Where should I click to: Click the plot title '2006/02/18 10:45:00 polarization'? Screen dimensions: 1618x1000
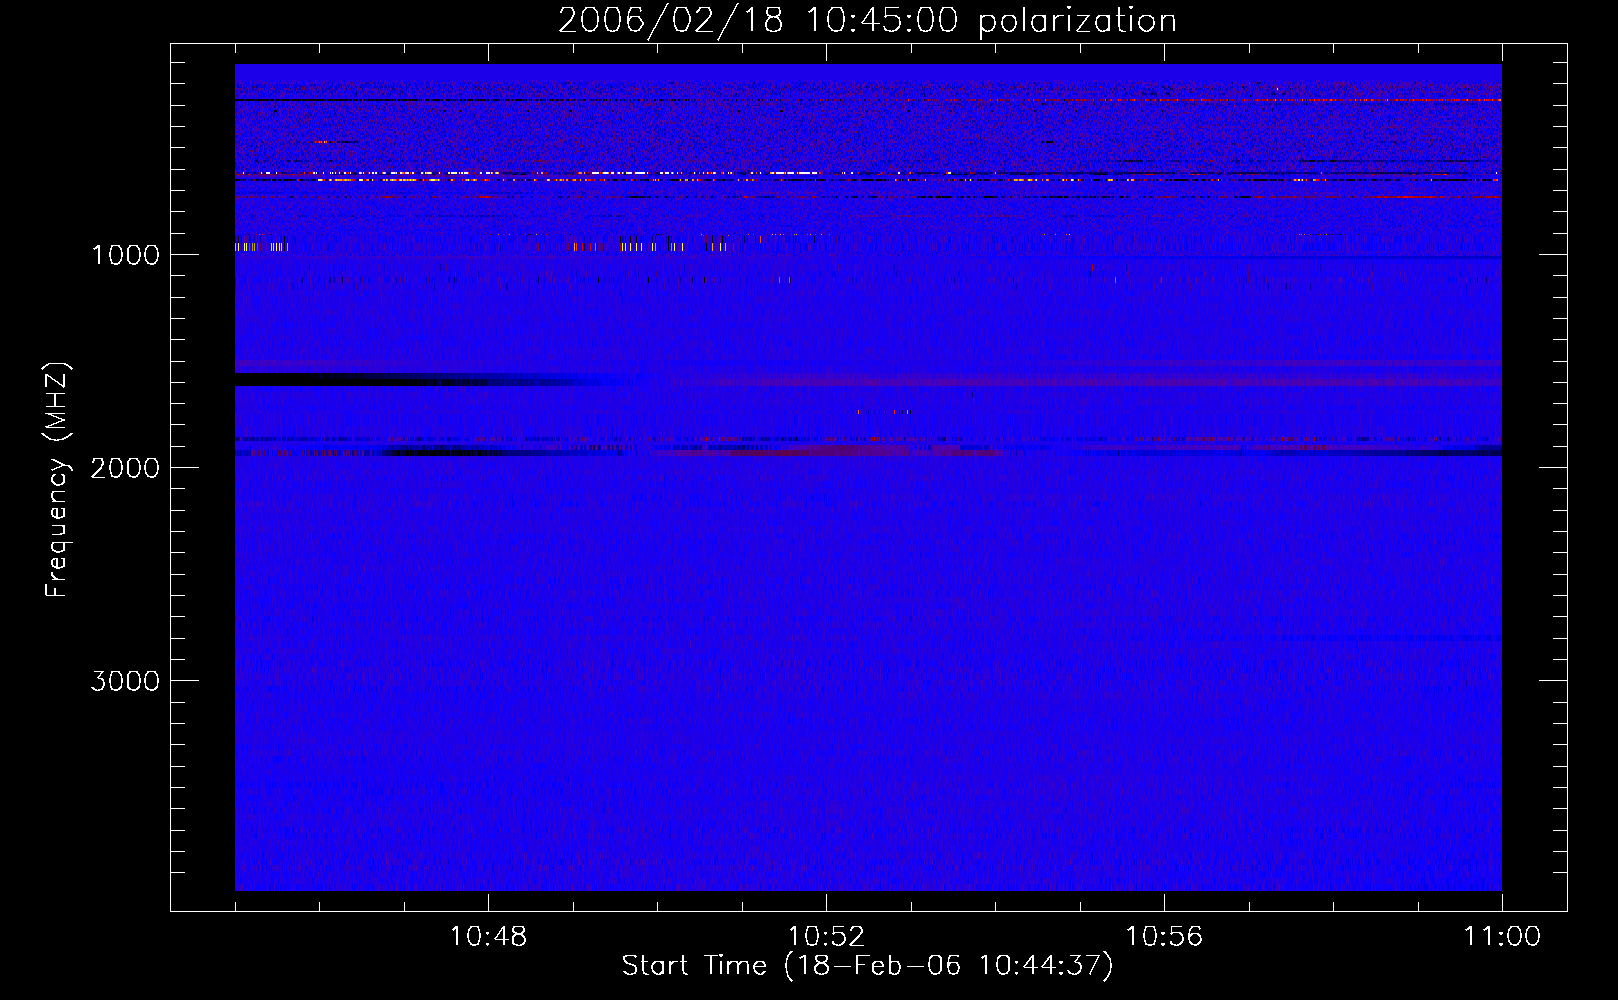click(867, 20)
